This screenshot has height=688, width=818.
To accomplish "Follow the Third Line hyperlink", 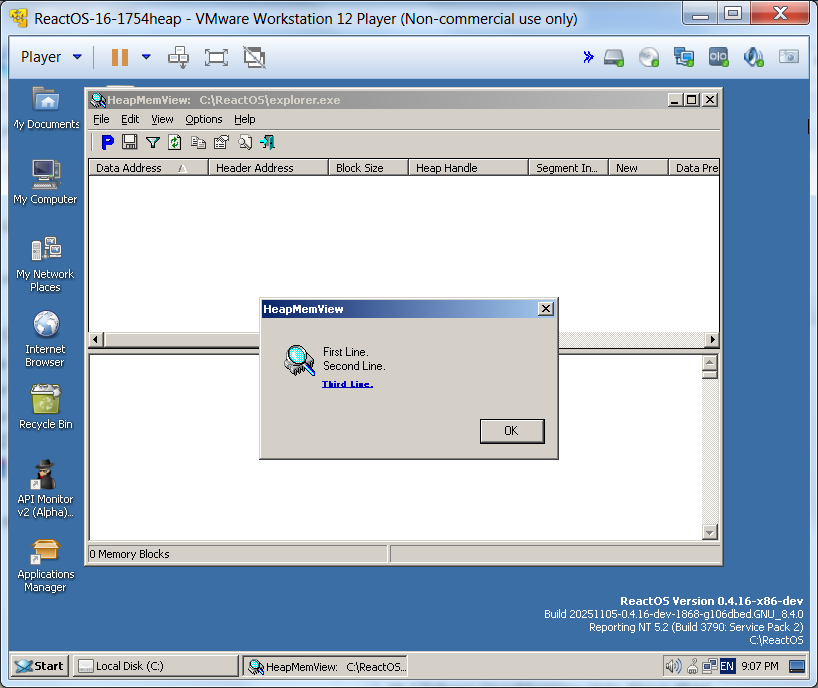I will tap(347, 384).
